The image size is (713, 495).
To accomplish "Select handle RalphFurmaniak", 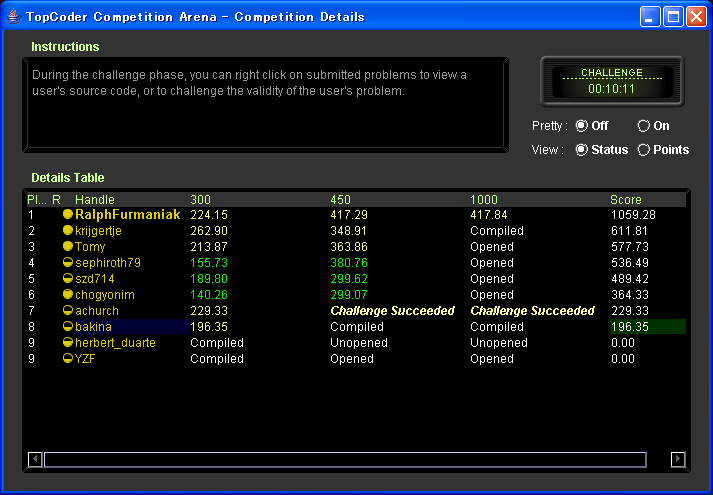I will pyautogui.click(x=128, y=215).
